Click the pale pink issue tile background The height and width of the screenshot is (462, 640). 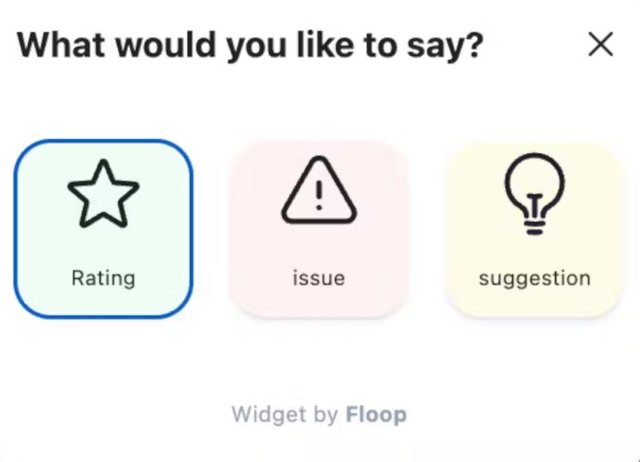[x=319, y=245]
